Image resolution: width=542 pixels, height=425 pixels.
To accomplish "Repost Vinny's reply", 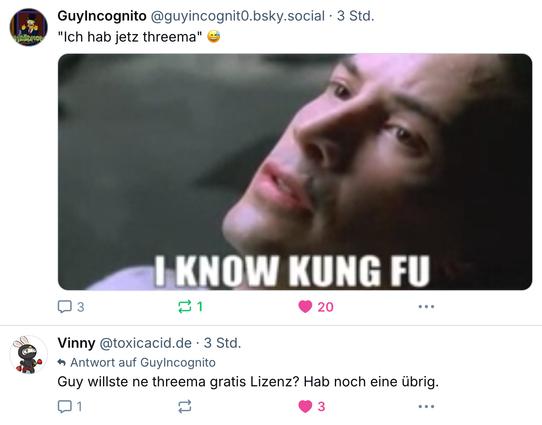I will click(x=185, y=406).
